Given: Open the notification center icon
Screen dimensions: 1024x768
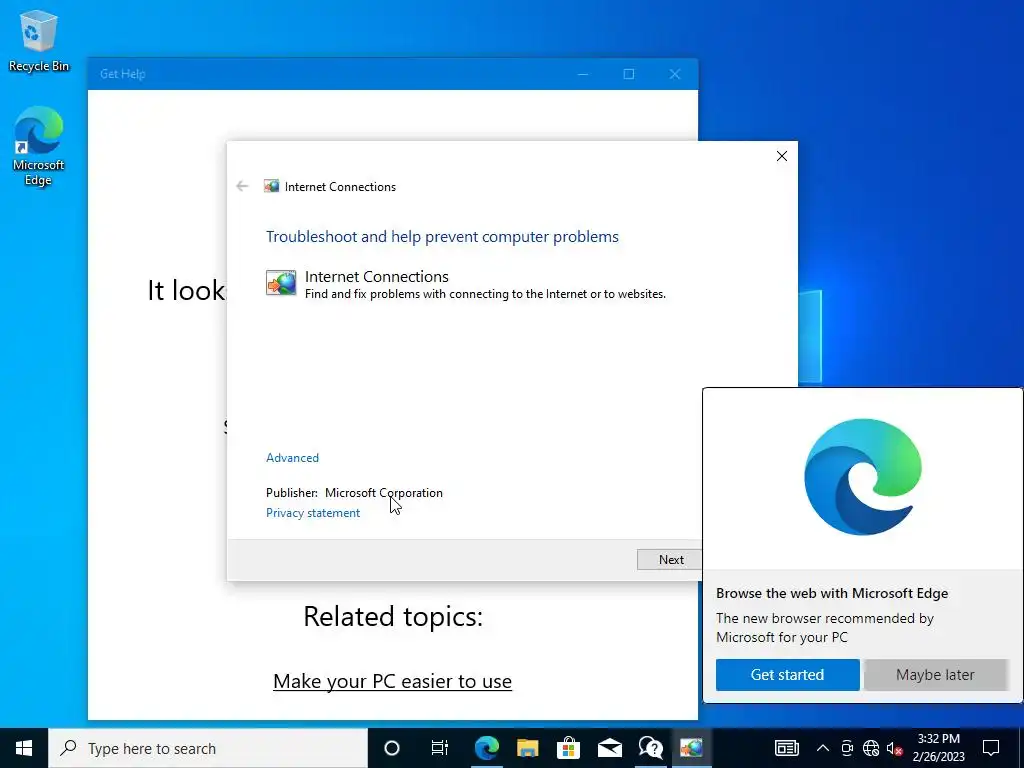Looking at the screenshot, I should 991,748.
